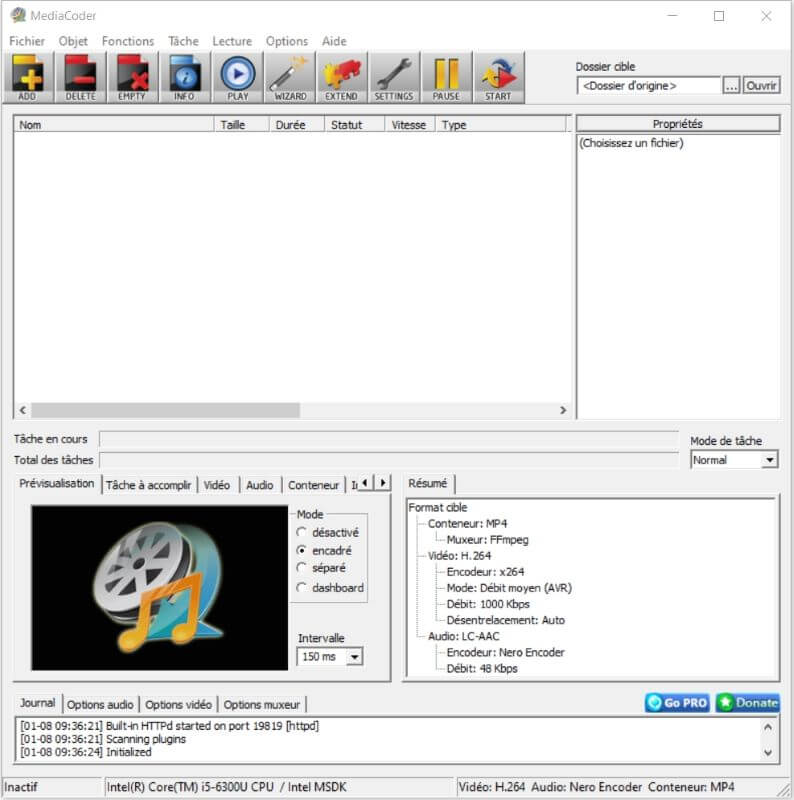Click the Dossier cible input field
This screenshot has width=794, height=800.
click(649, 86)
